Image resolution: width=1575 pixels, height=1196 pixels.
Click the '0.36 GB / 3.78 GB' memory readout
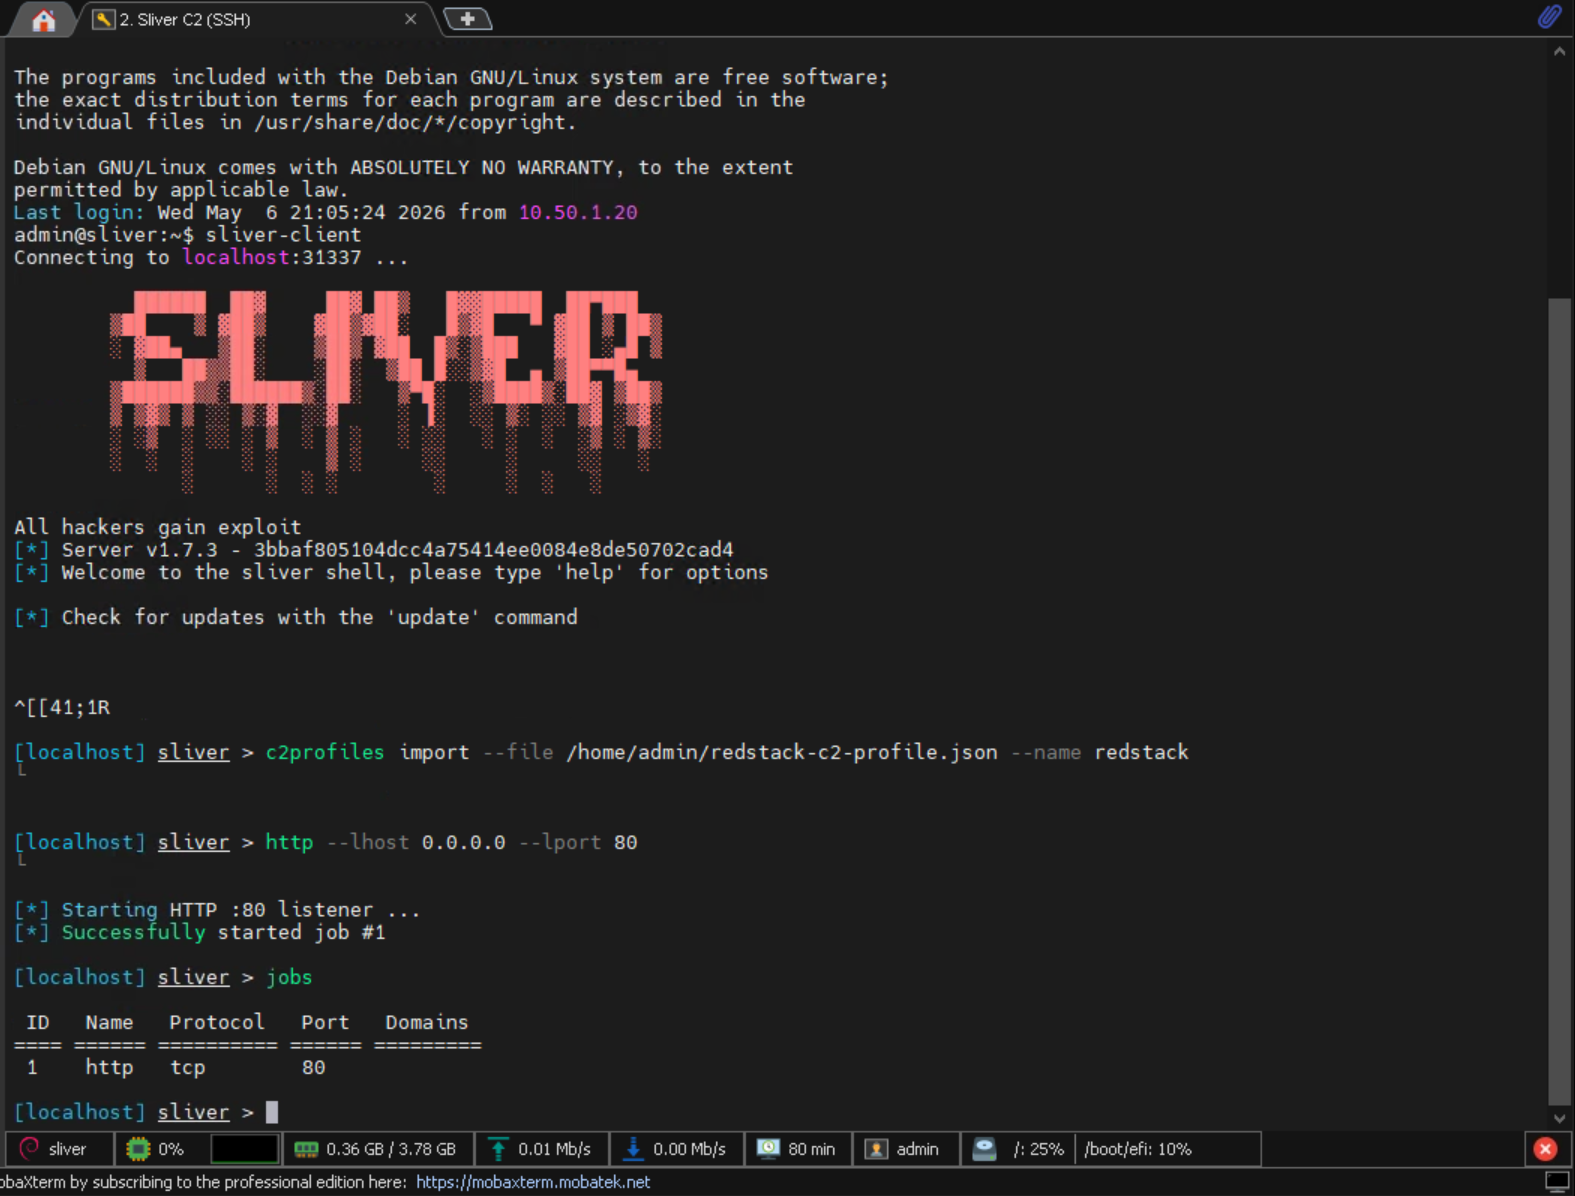[x=391, y=1149]
